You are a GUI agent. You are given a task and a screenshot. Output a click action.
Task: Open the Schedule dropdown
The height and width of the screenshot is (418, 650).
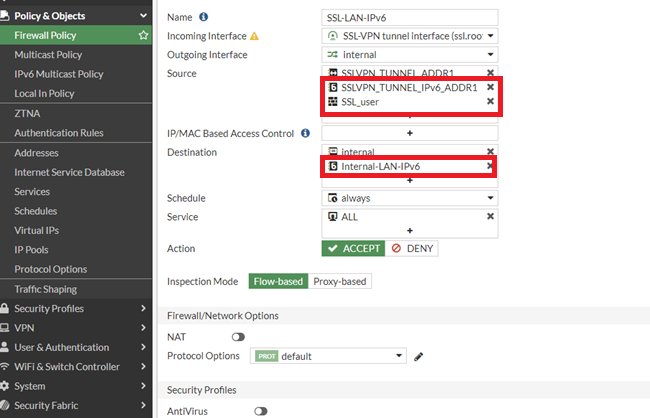(x=410, y=198)
